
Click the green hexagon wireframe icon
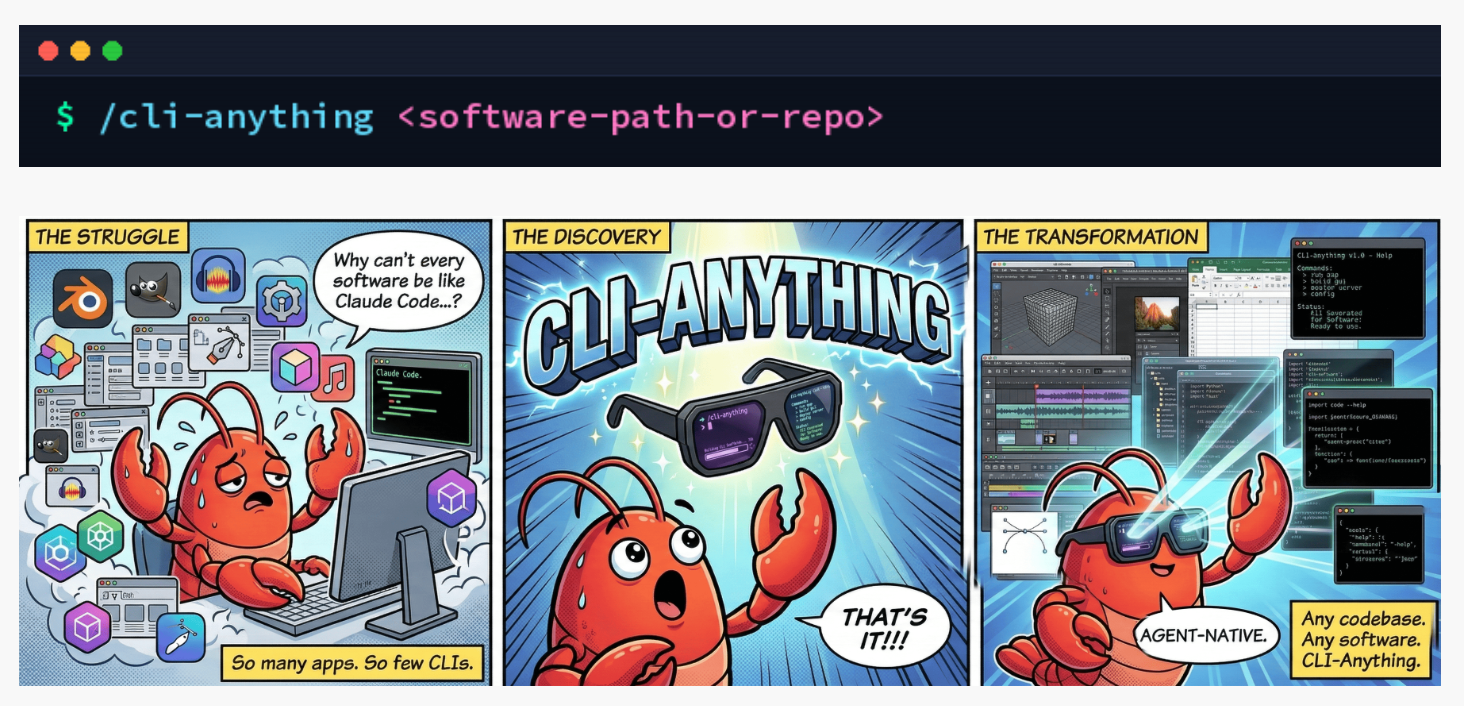point(100,537)
